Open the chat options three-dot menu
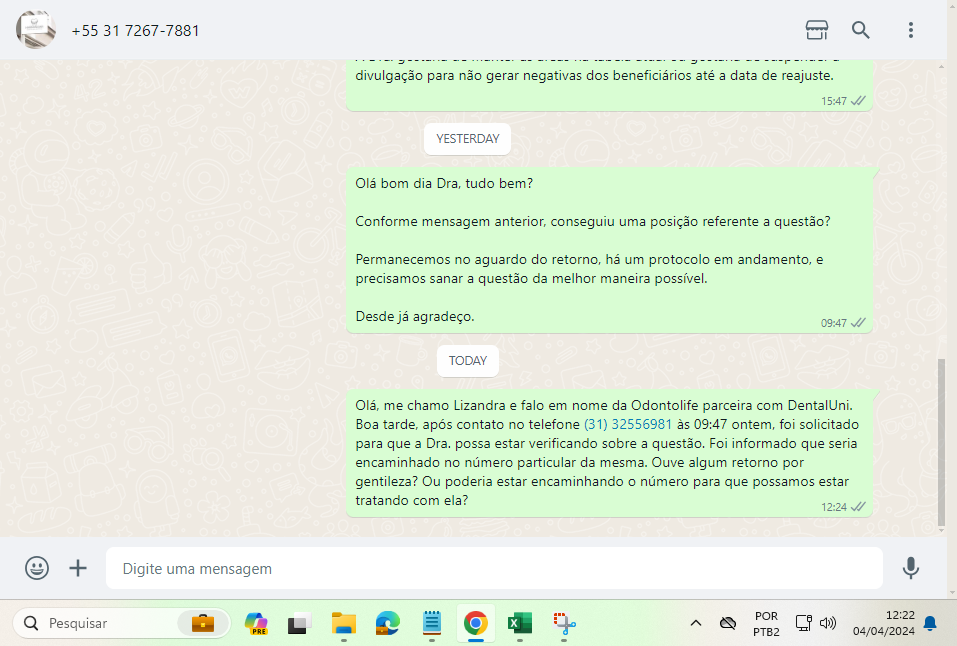 click(910, 30)
